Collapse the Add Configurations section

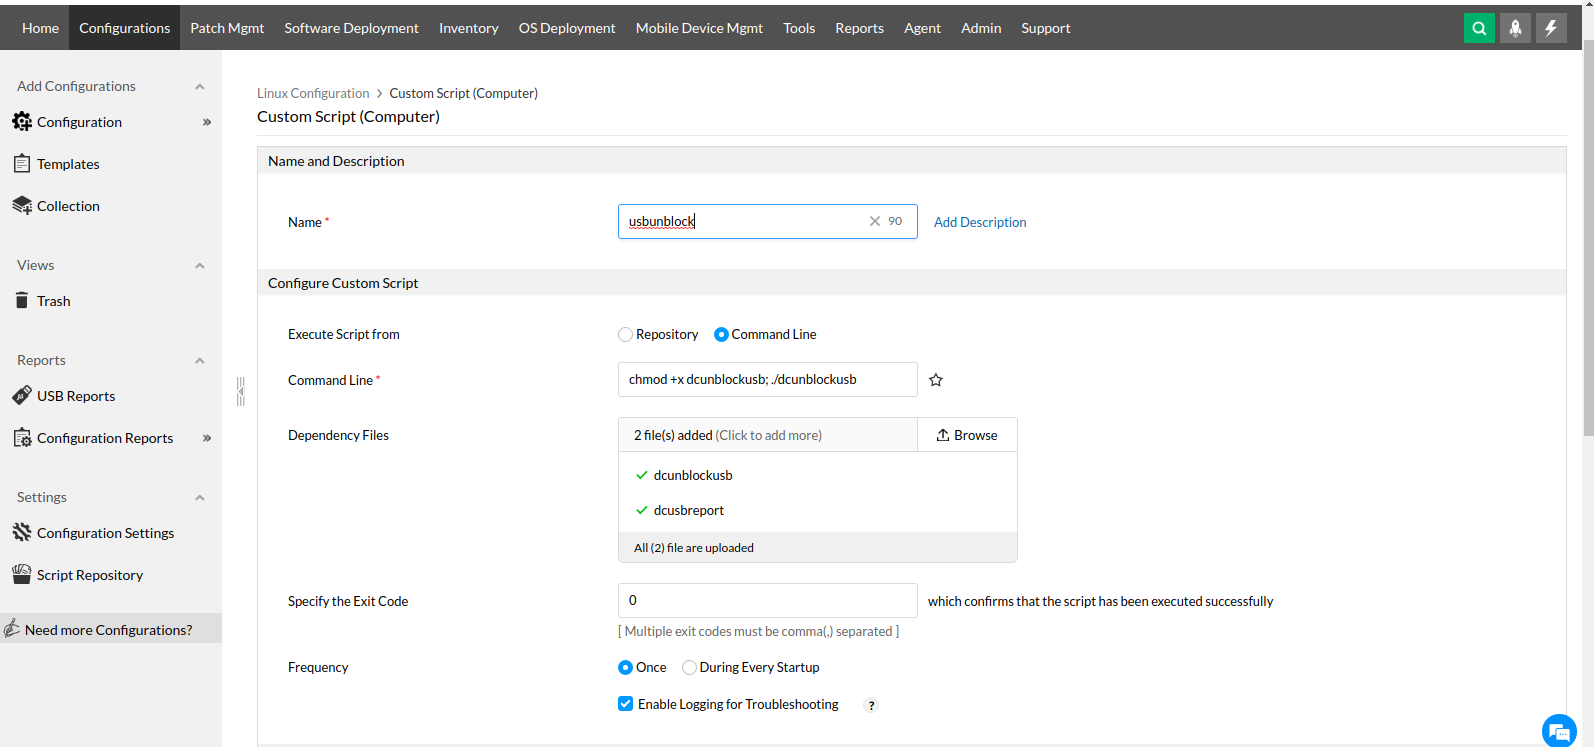(x=200, y=87)
